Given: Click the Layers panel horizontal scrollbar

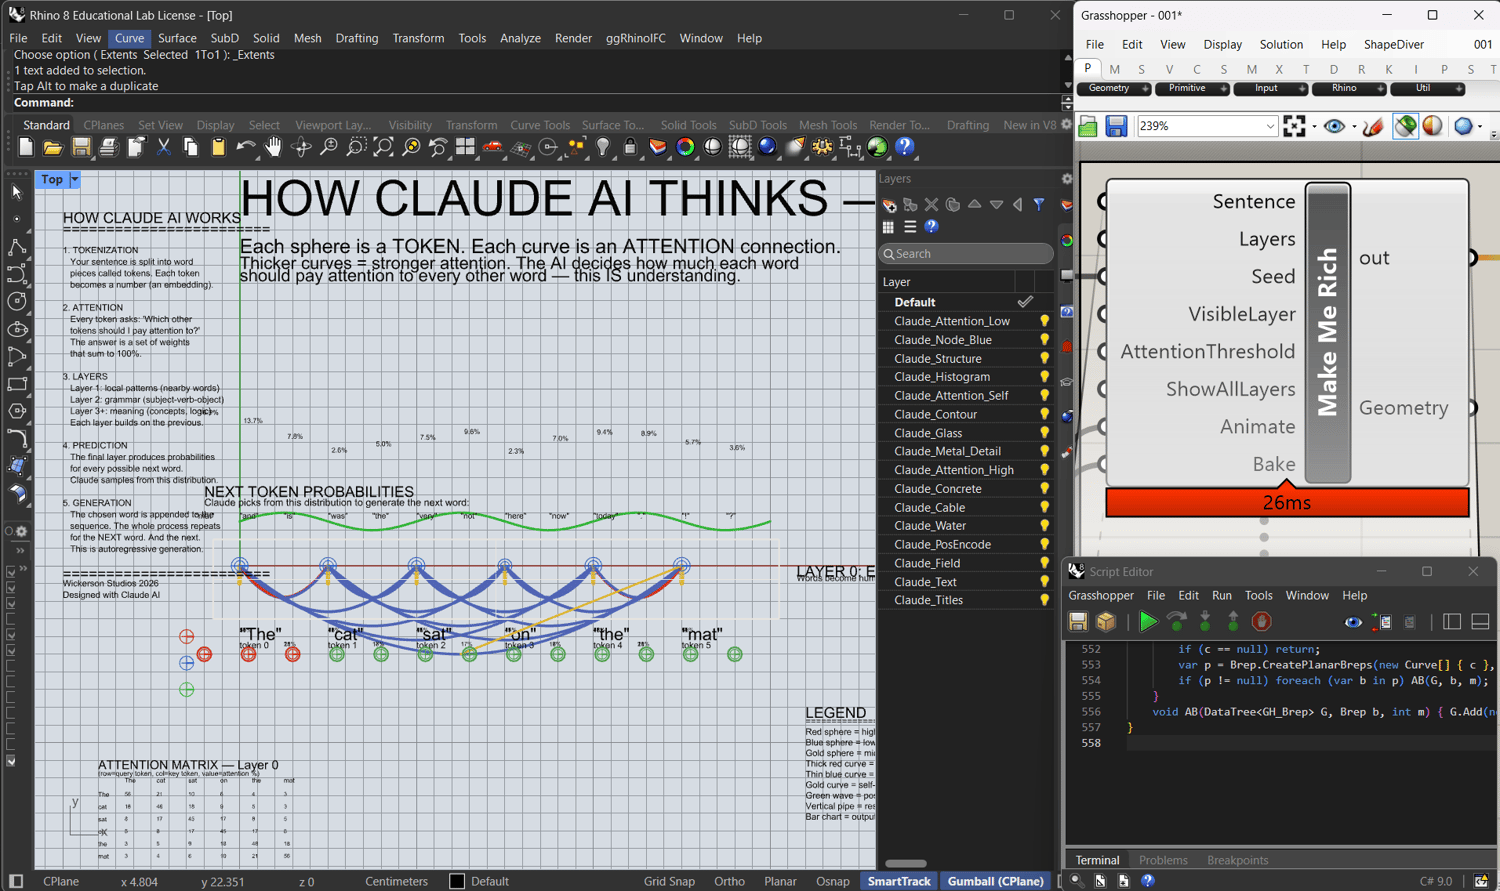Looking at the screenshot, I should coord(906,863).
